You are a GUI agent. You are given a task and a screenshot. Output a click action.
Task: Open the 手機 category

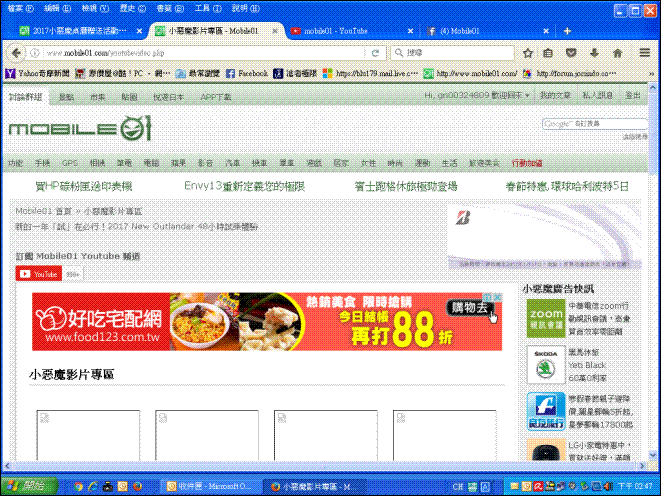point(42,163)
